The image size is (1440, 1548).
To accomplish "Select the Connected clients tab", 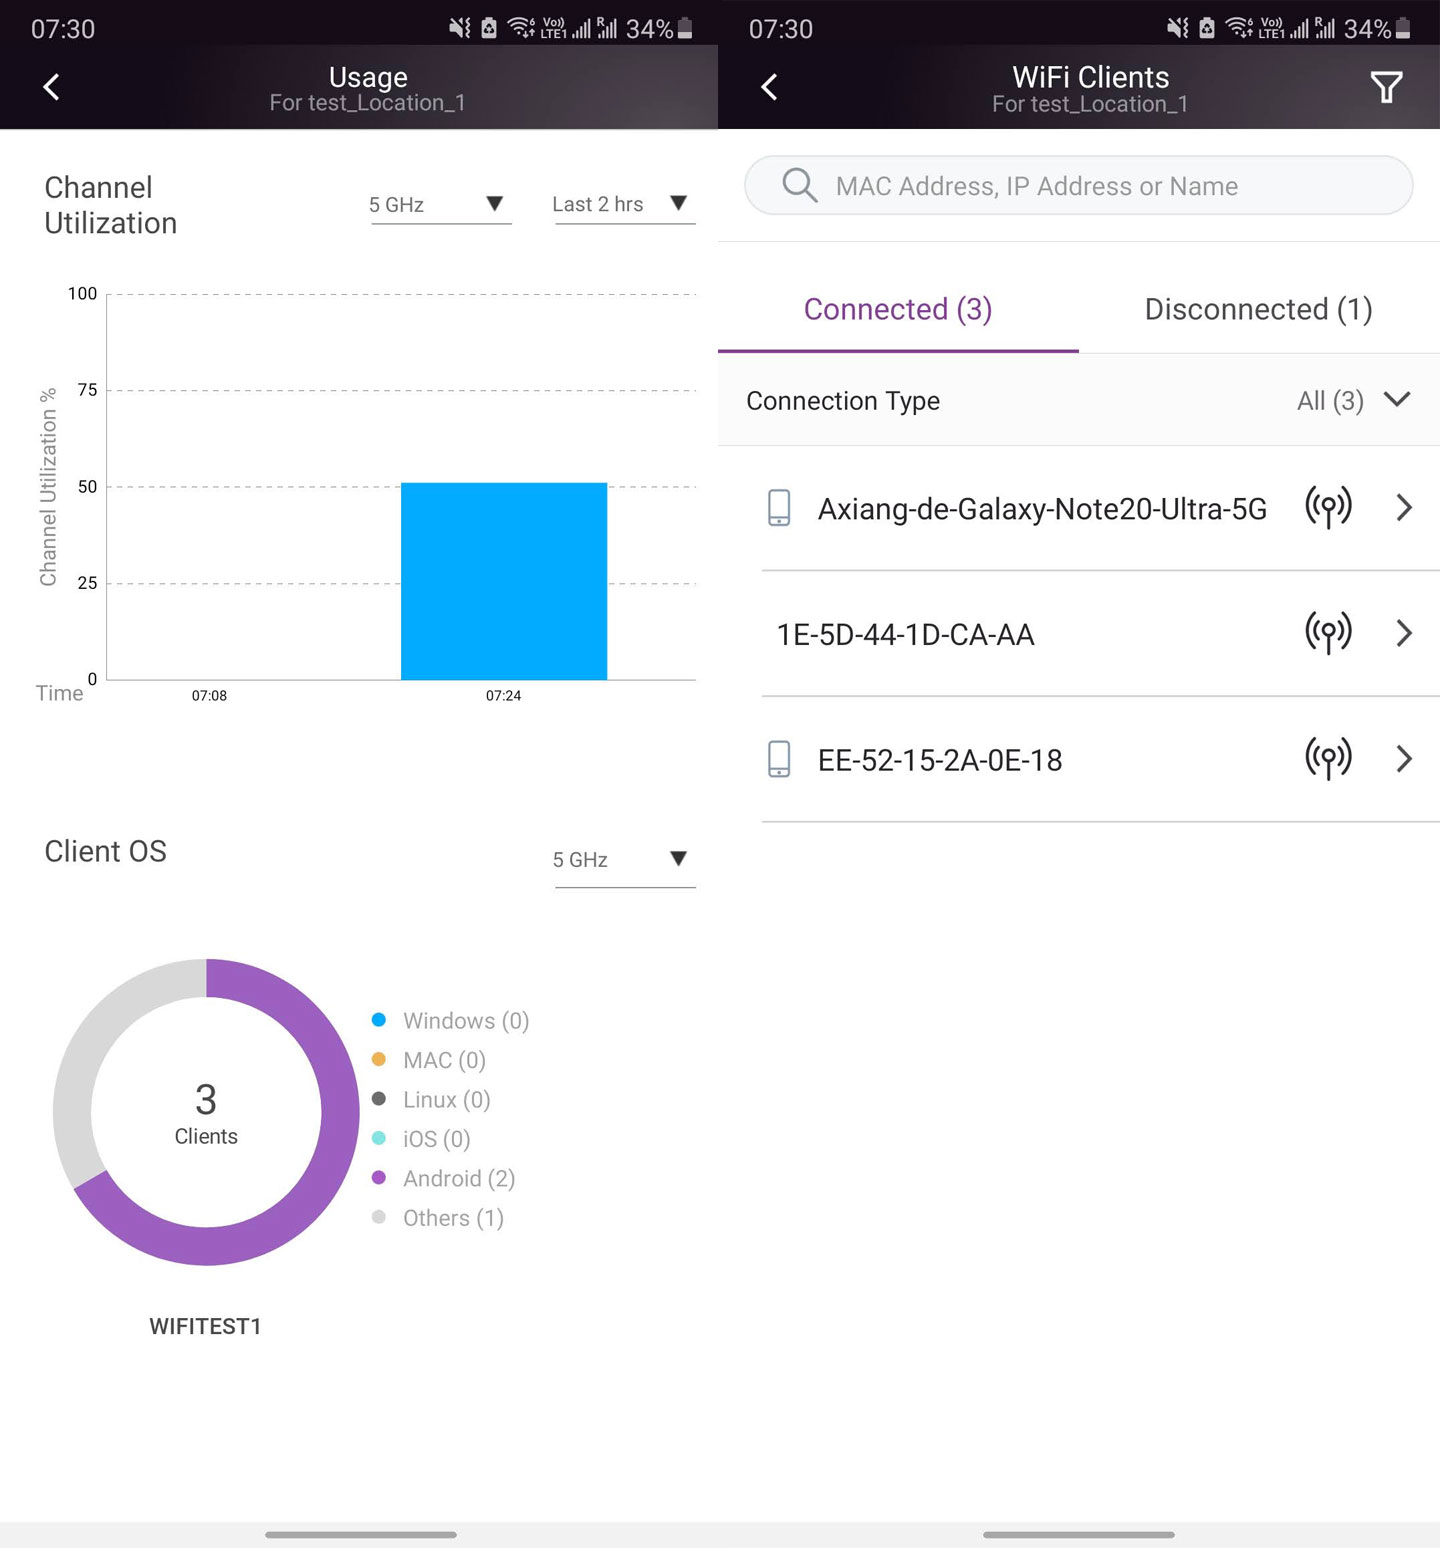I will pos(897,310).
